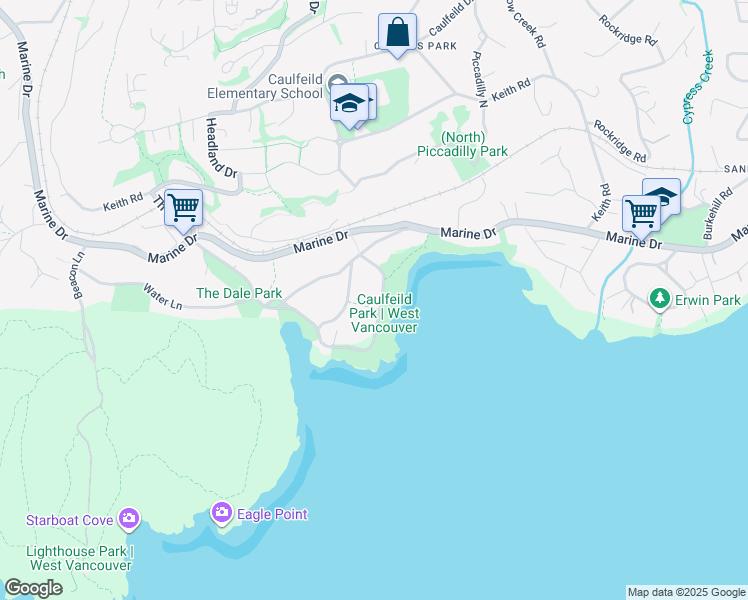748x600 pixels.
Task: Click the Google logo in the corner
Action: (33, 588)
